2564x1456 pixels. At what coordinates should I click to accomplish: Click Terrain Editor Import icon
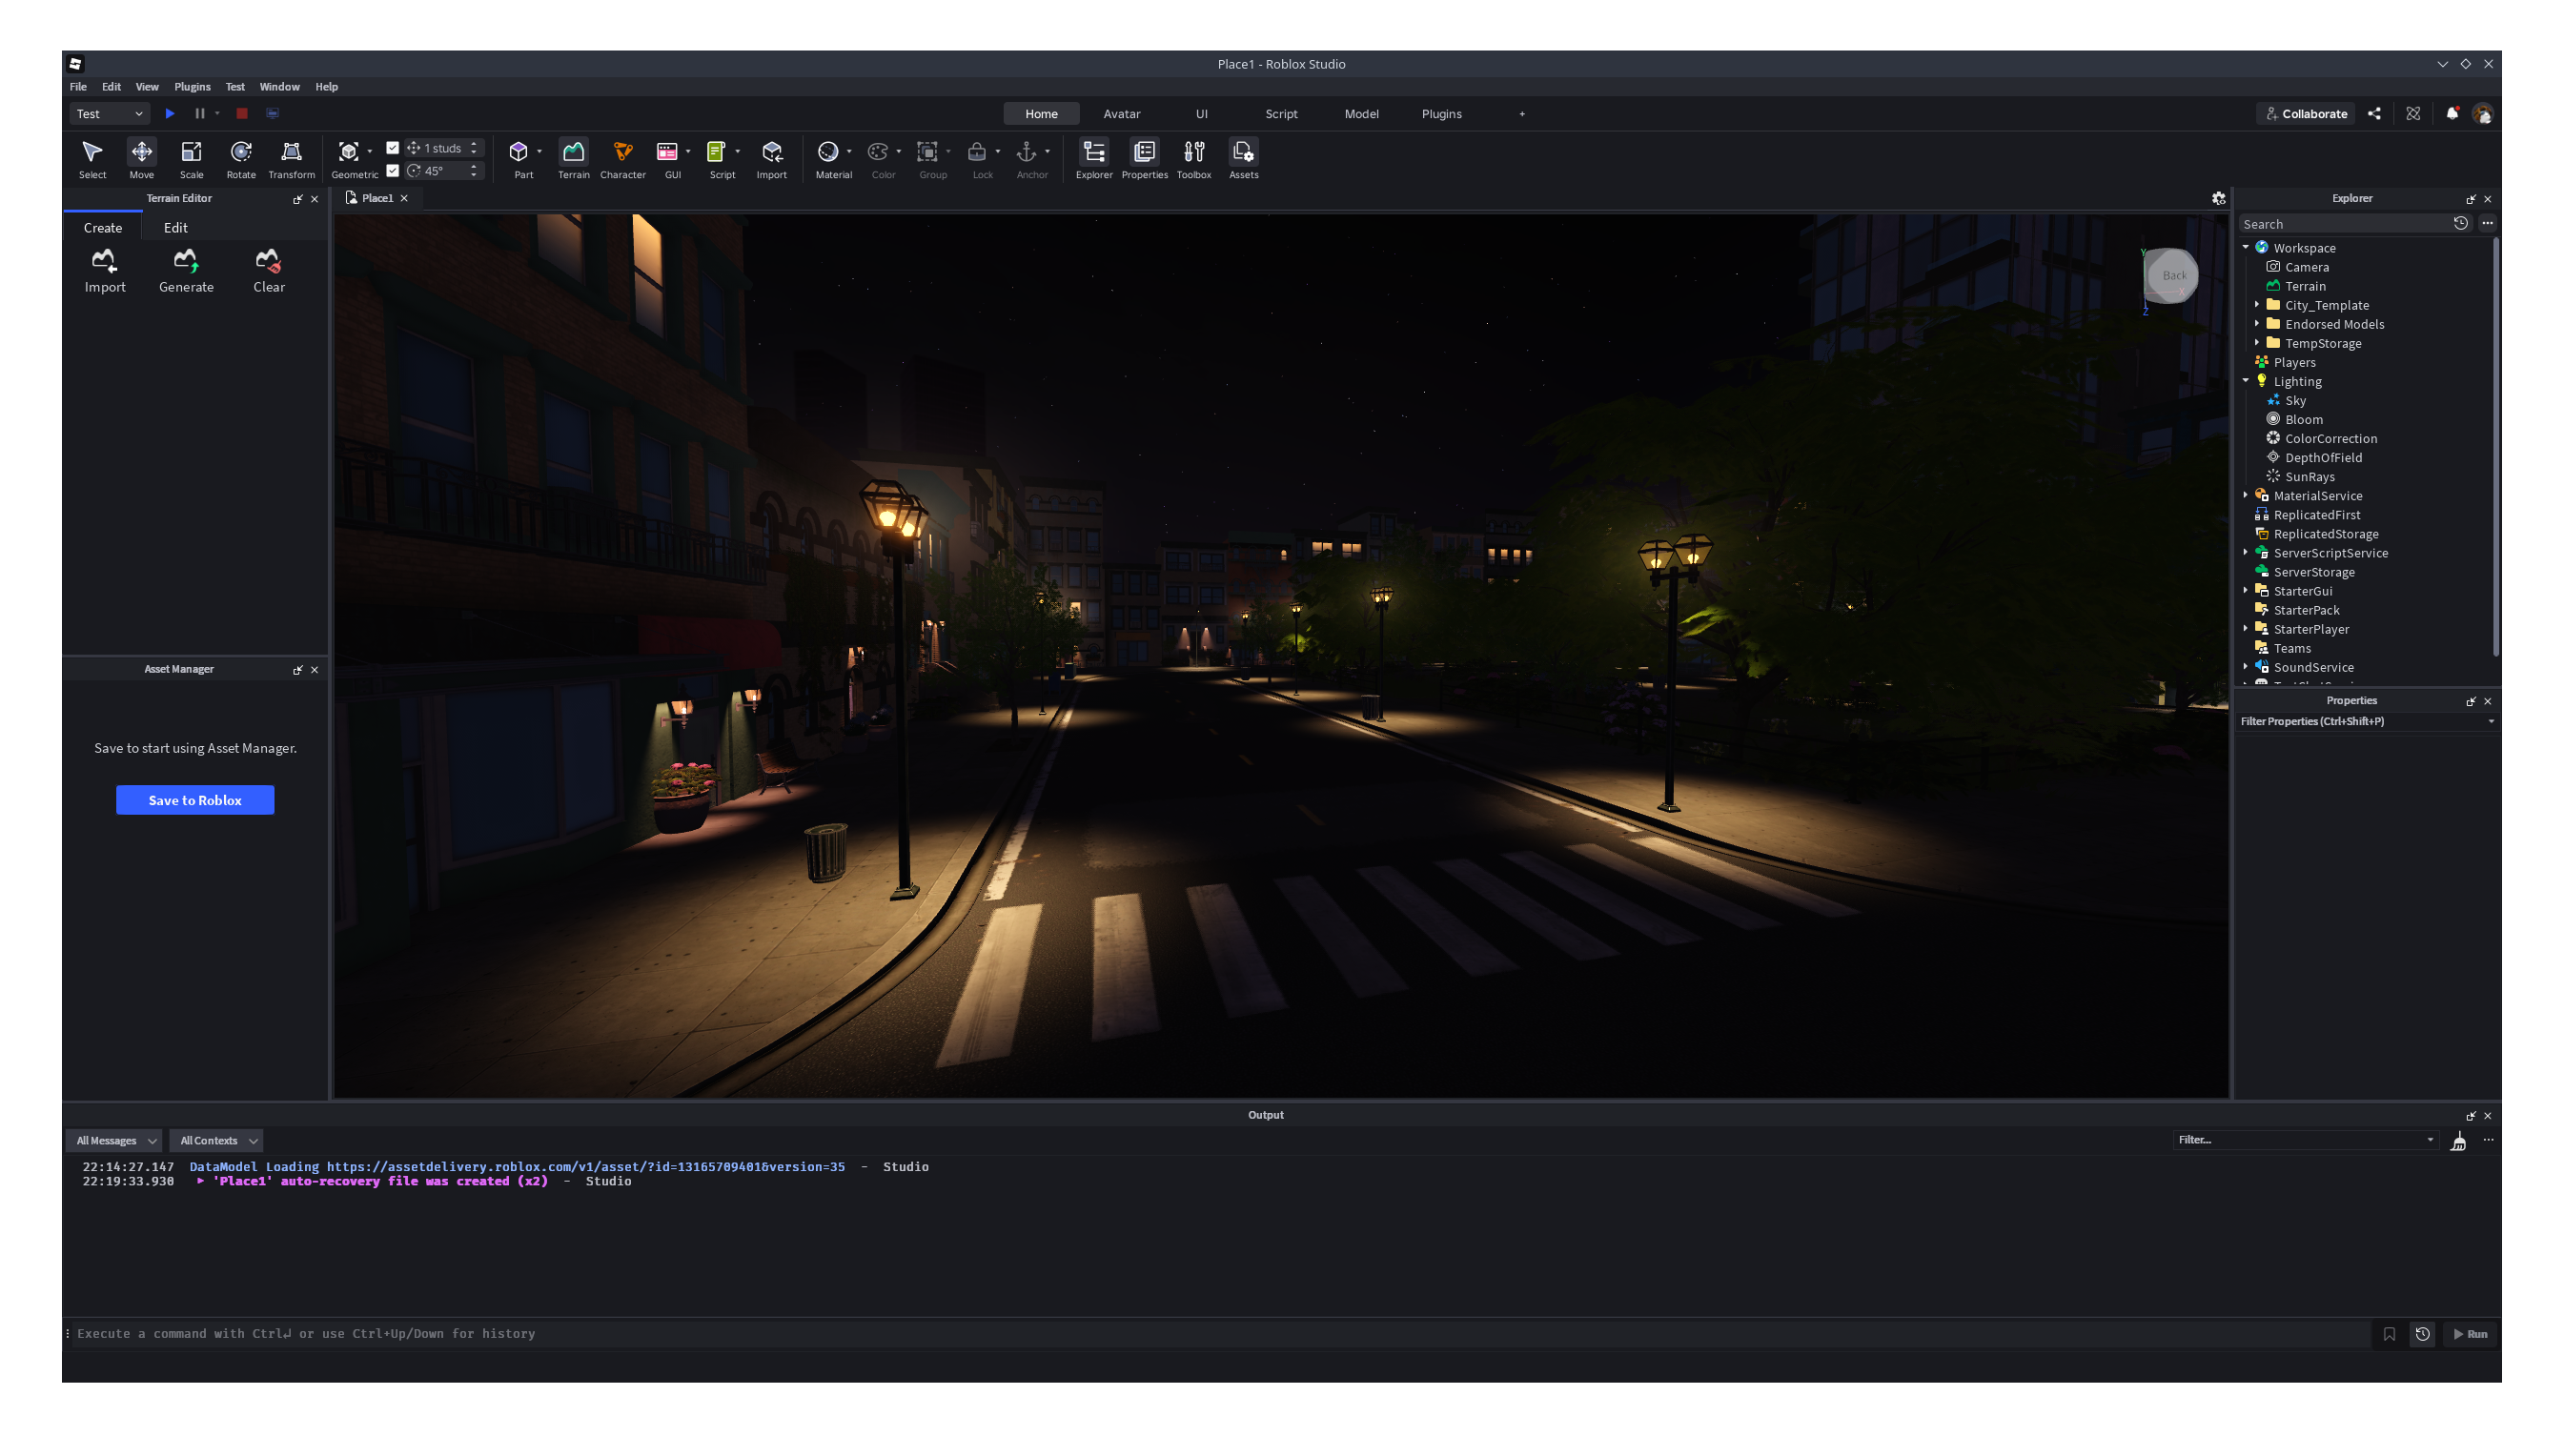tap(104, 262)
